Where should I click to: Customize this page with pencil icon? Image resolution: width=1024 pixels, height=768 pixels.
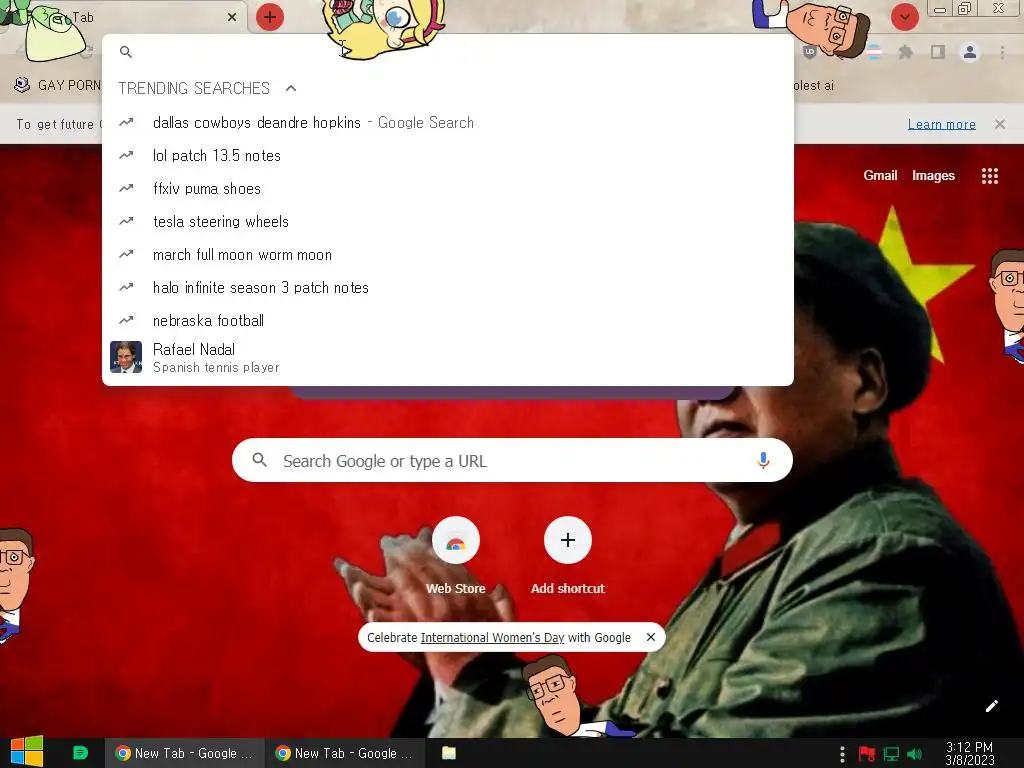click(991, 706)
